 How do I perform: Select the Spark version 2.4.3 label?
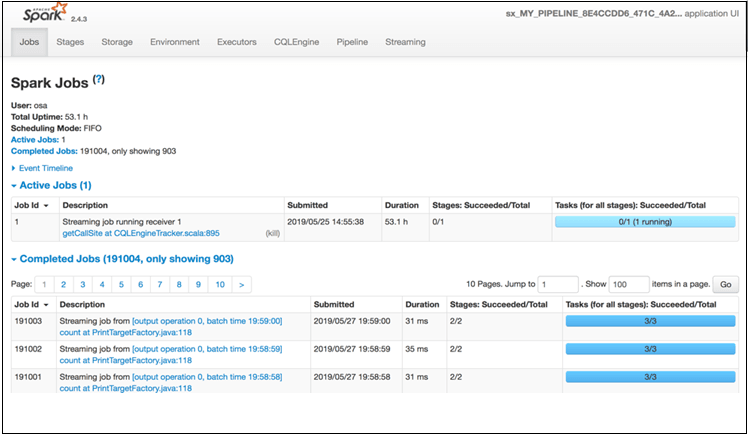[x=79, y=19]
